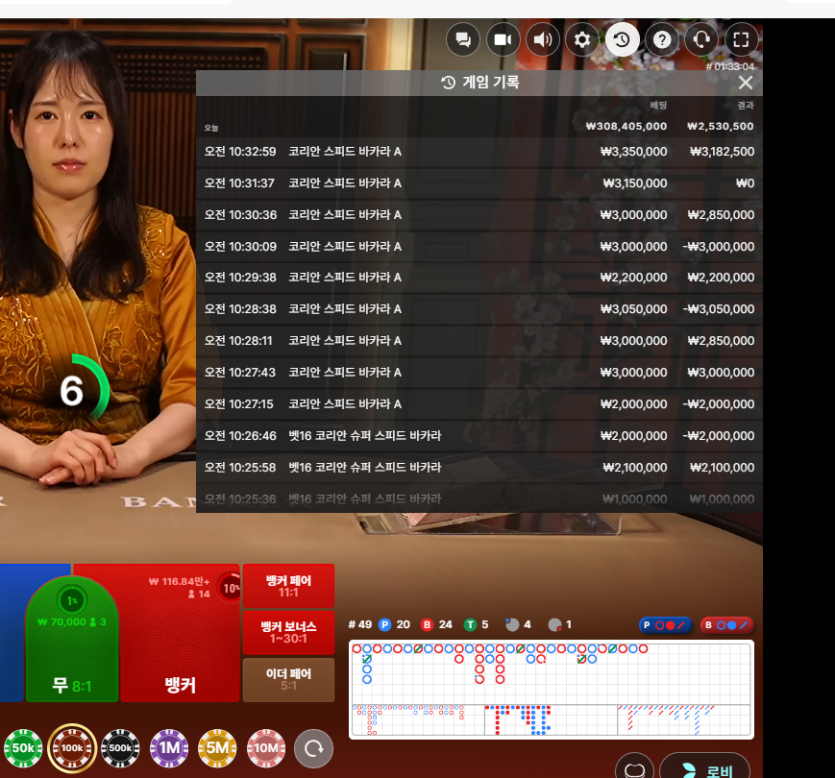Open settings gear icon
835x778 pixels.
(x=582, y=39)
